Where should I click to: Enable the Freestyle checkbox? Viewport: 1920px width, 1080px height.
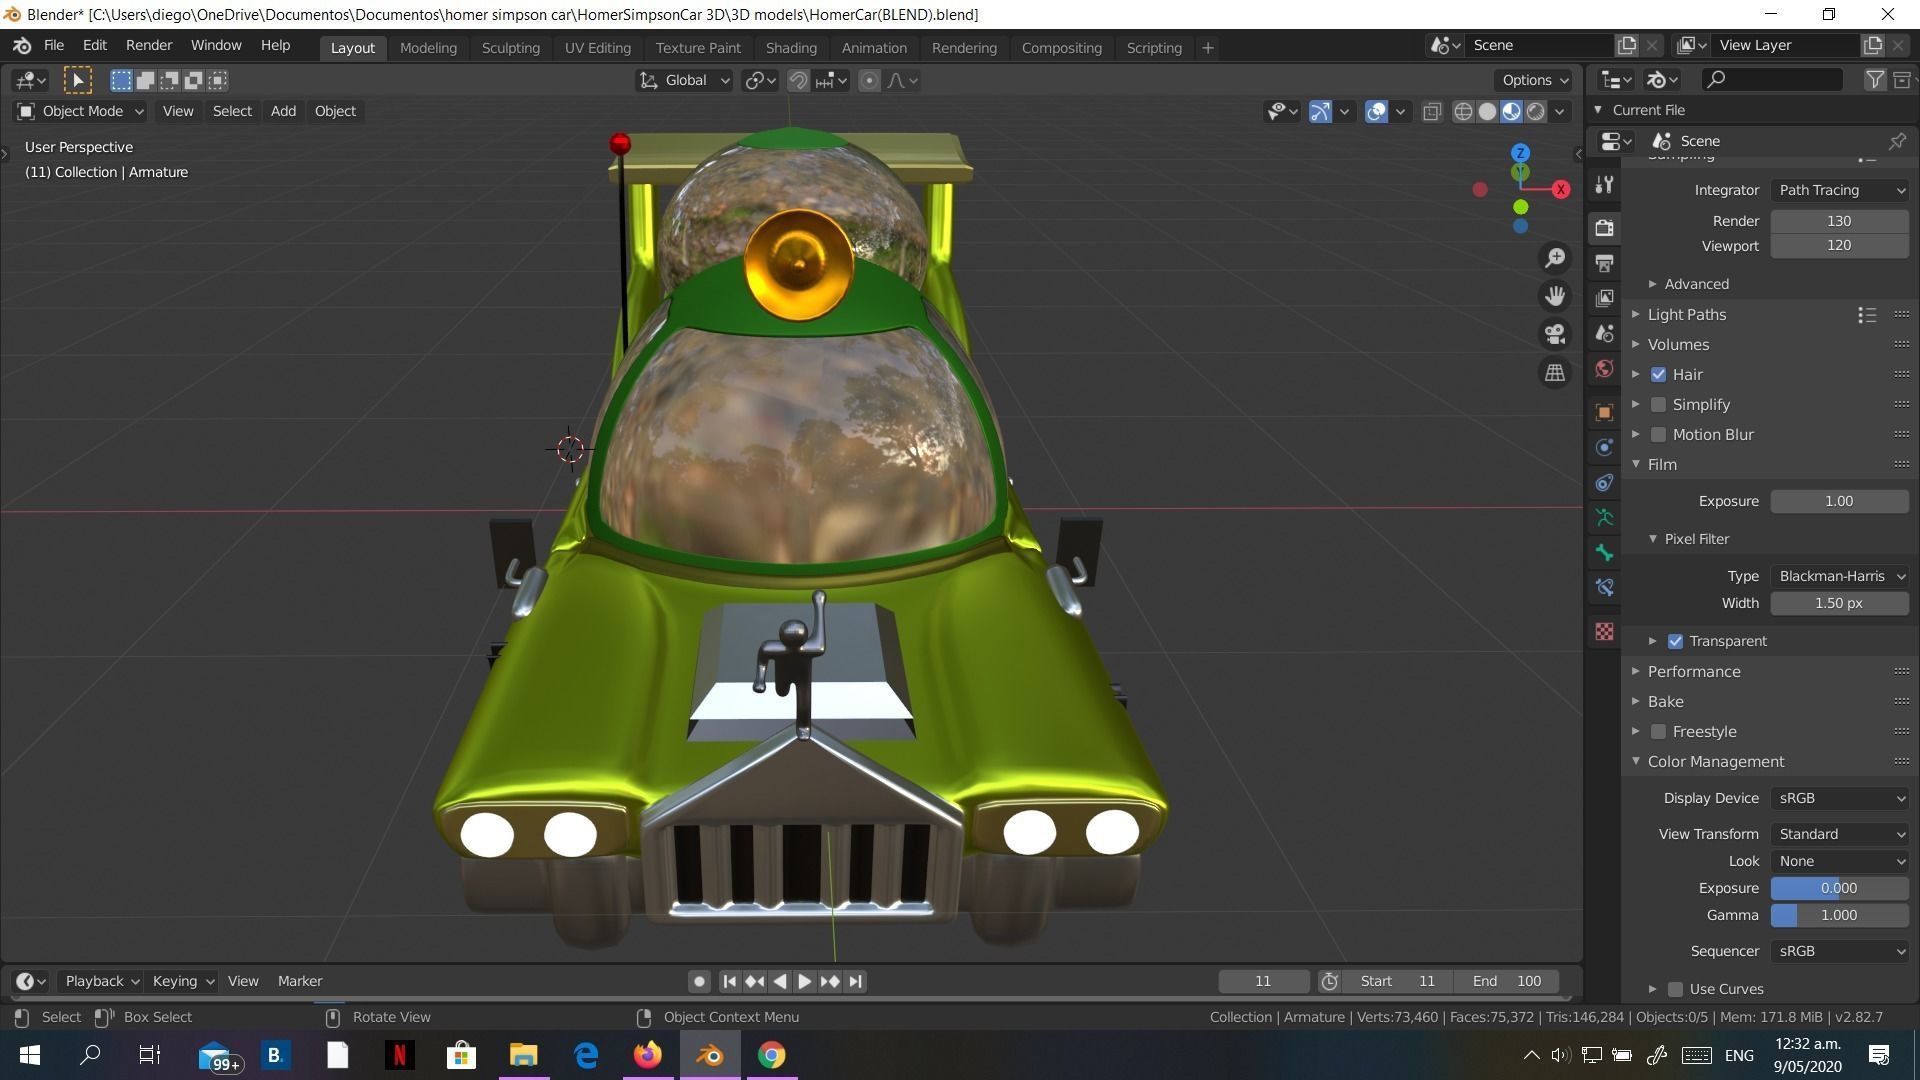(x=1658, y=732)
